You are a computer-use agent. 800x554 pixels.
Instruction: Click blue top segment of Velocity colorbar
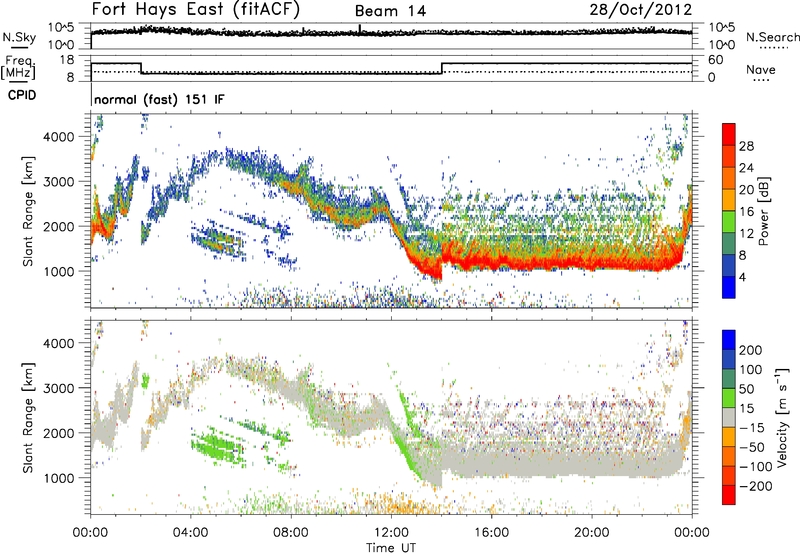click(729, 340)
